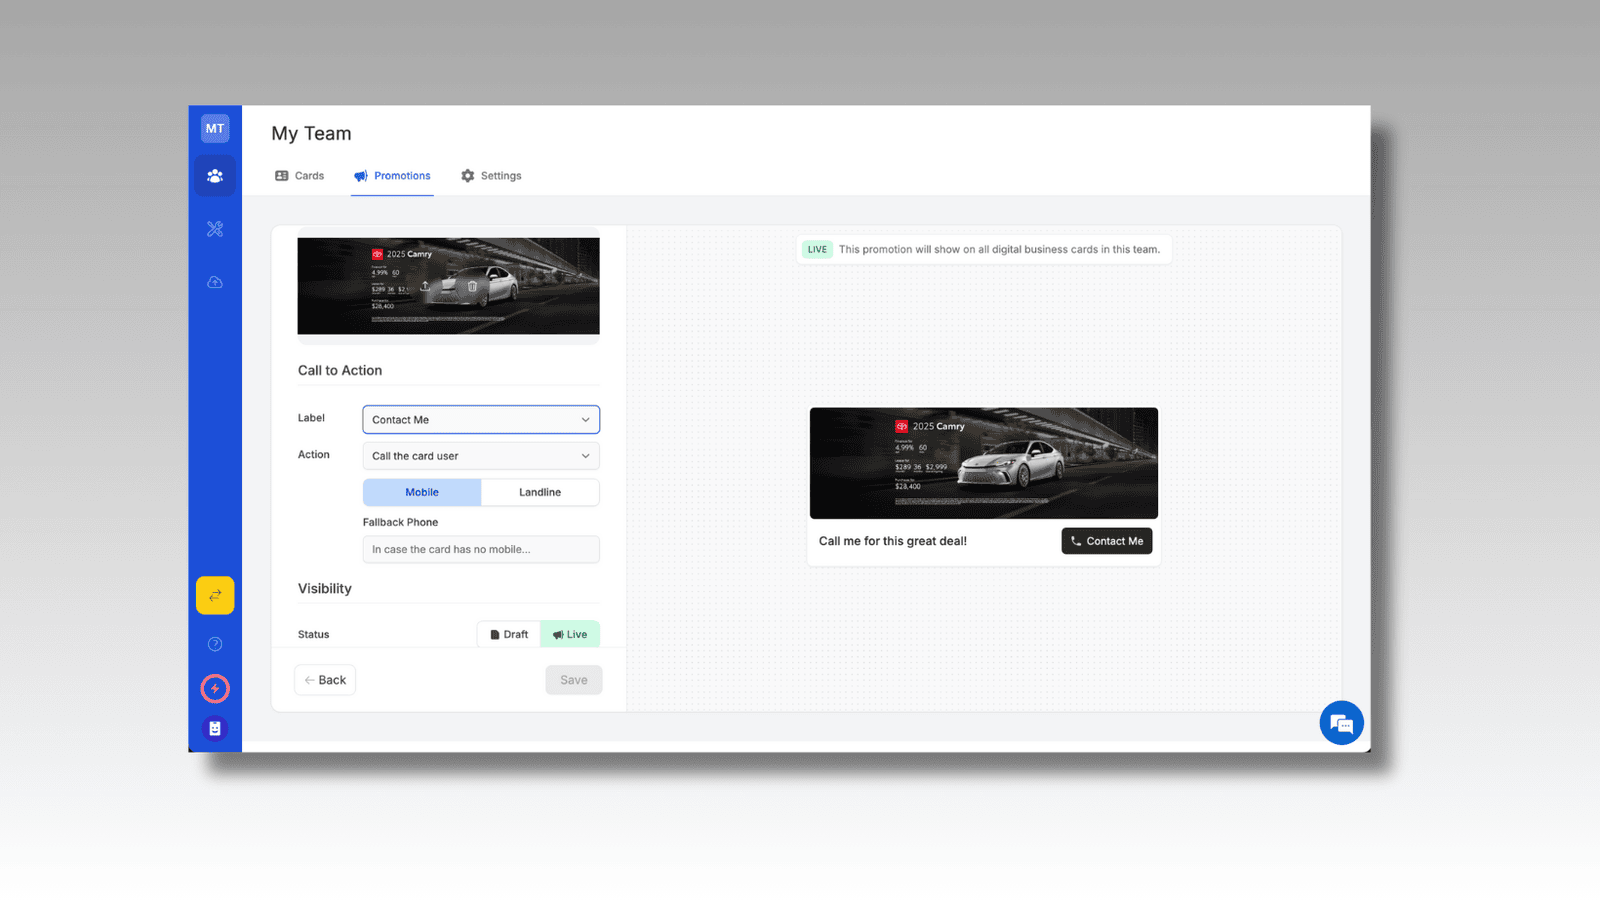Image resolution: width=1600 pixels, height=901 pixels.
Task: Open the help question mark icon
Action: click(x=215, y=644)
